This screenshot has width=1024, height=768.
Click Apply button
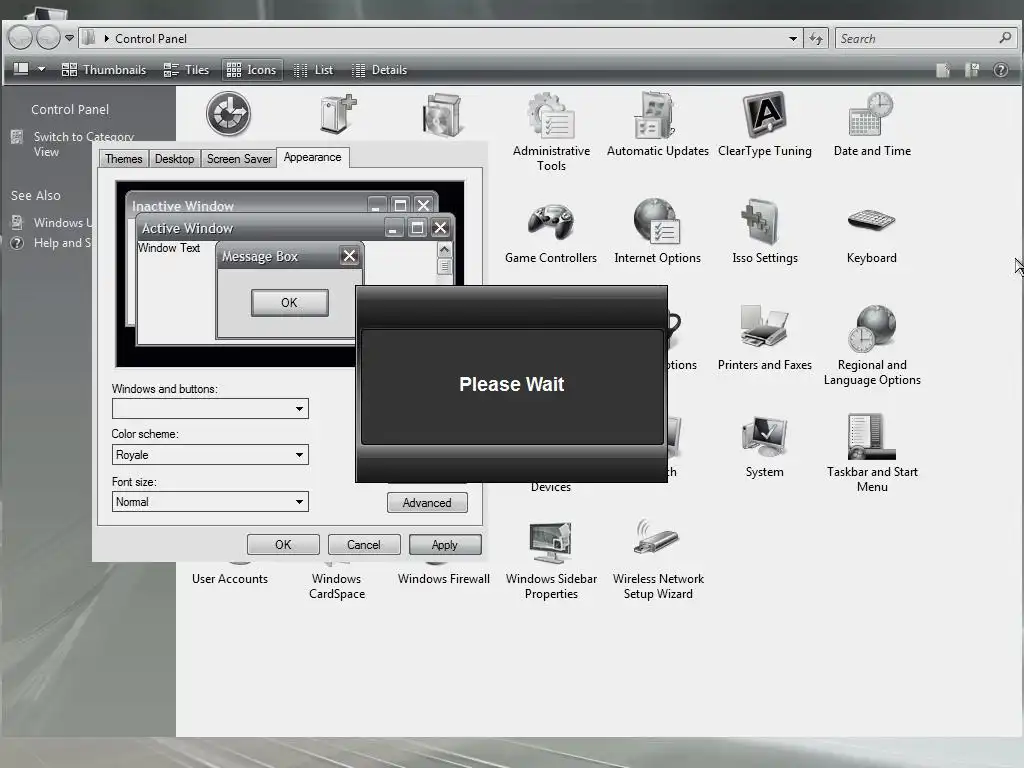tap(445, 545)
